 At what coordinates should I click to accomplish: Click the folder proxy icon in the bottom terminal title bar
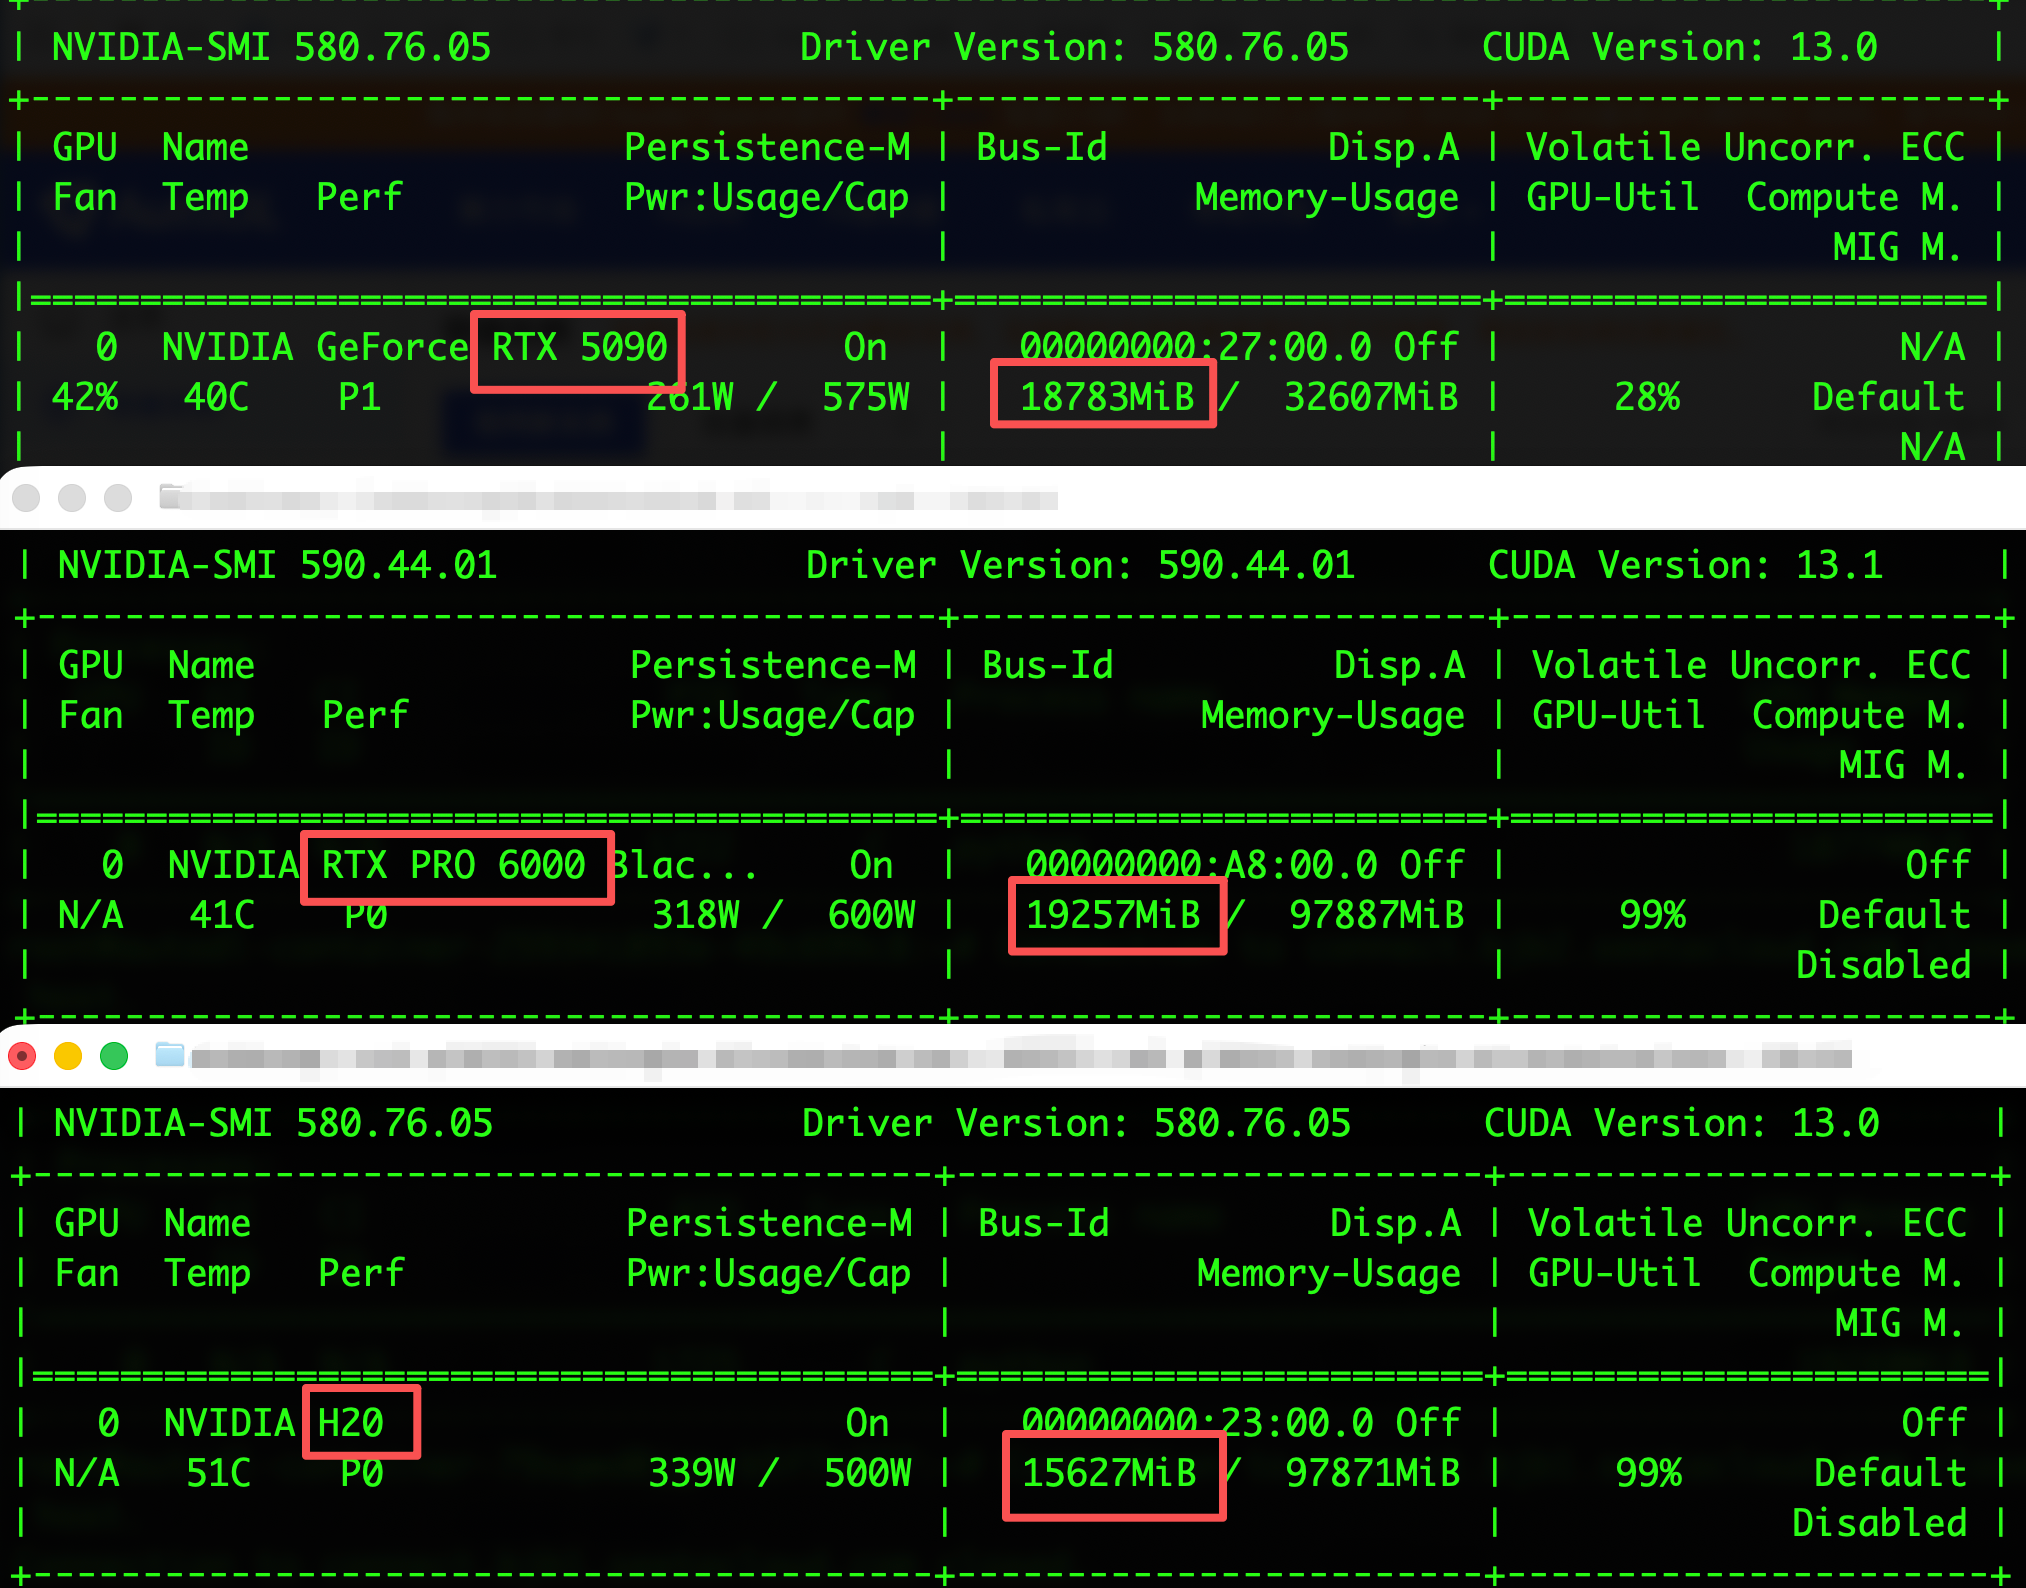[x=169, y=1055]
